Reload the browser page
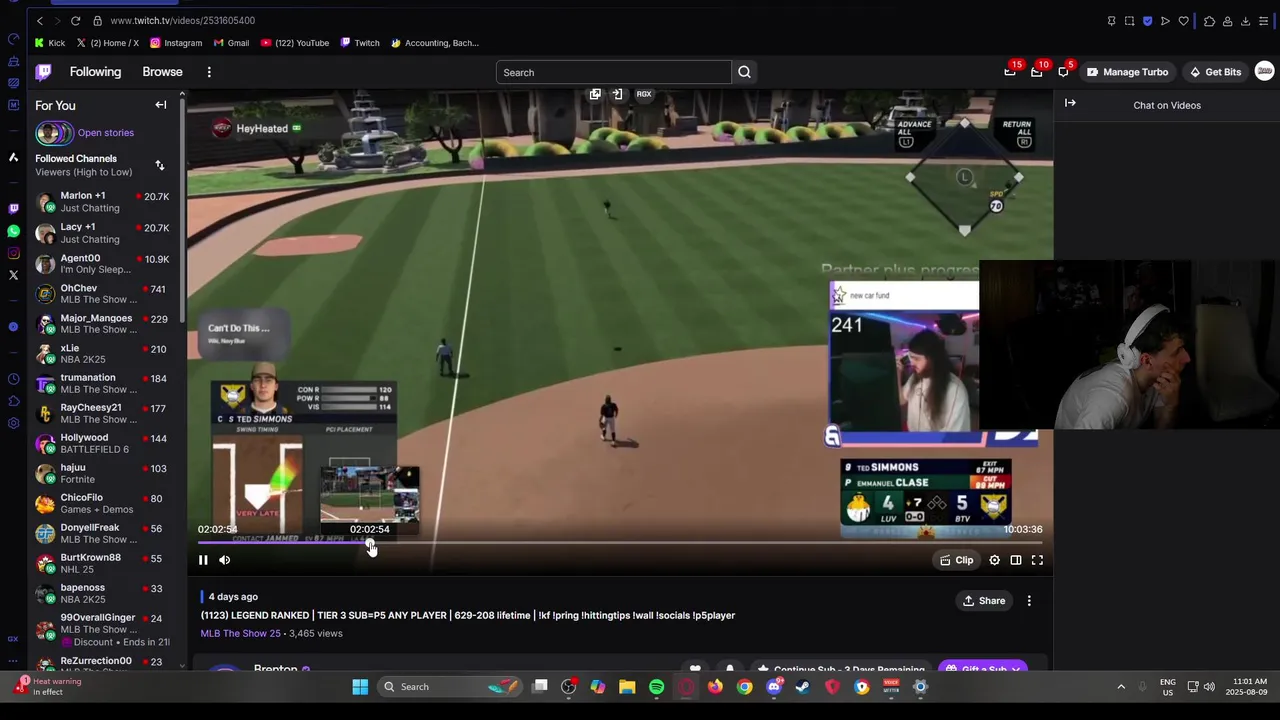The height and width of the screenshot is (720, 1280). pyautogui.click(x=75, y=20)
